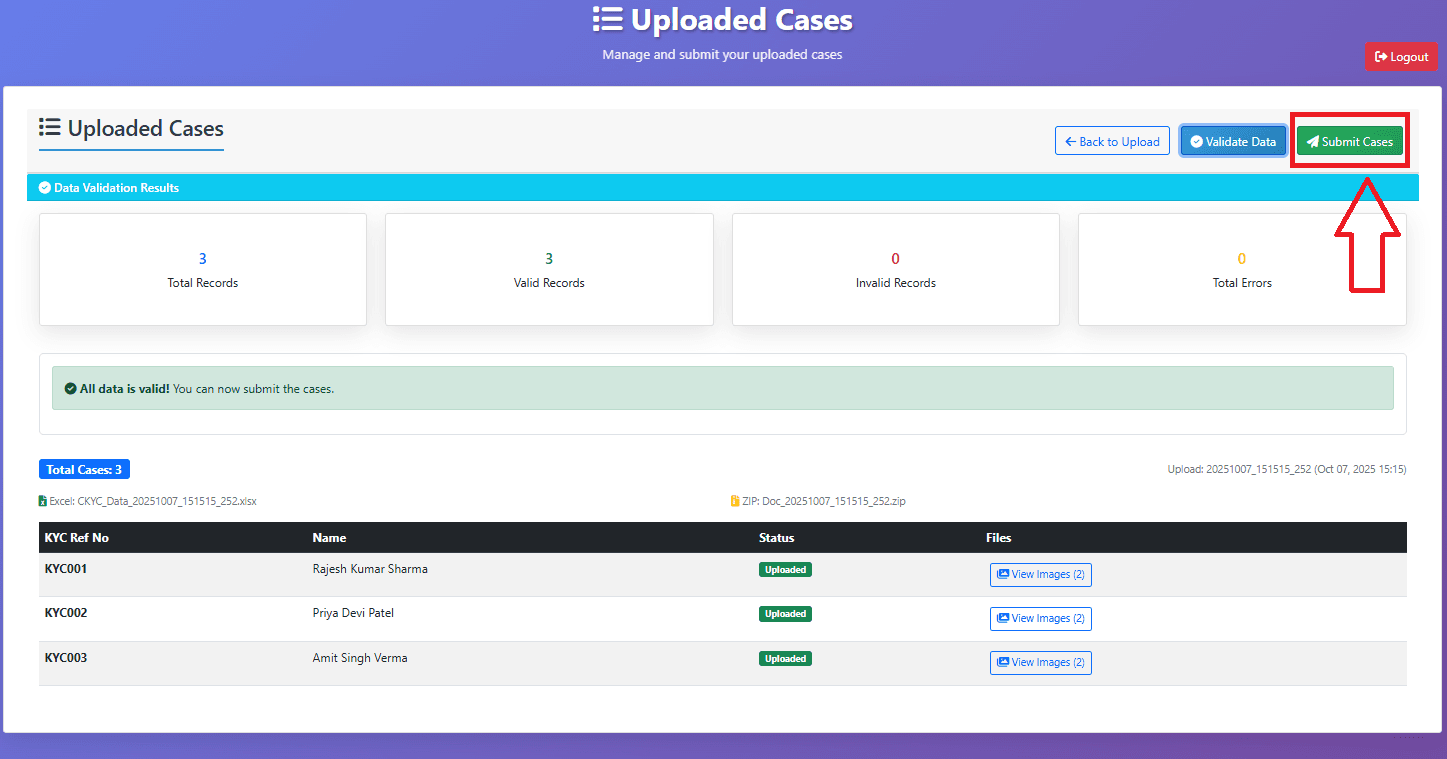The width and height of the screenshot is (1447, 759).
Task: Go back using Back to Upload
Action: pos(1112,142)
